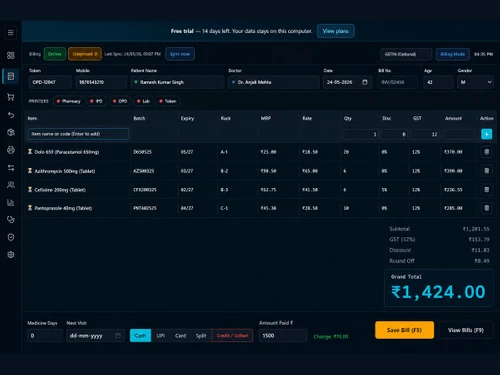The width and height of the screenshot is (500, 375).
Task: Toggle the Lab printer chip
Action: tap(143, 101)
